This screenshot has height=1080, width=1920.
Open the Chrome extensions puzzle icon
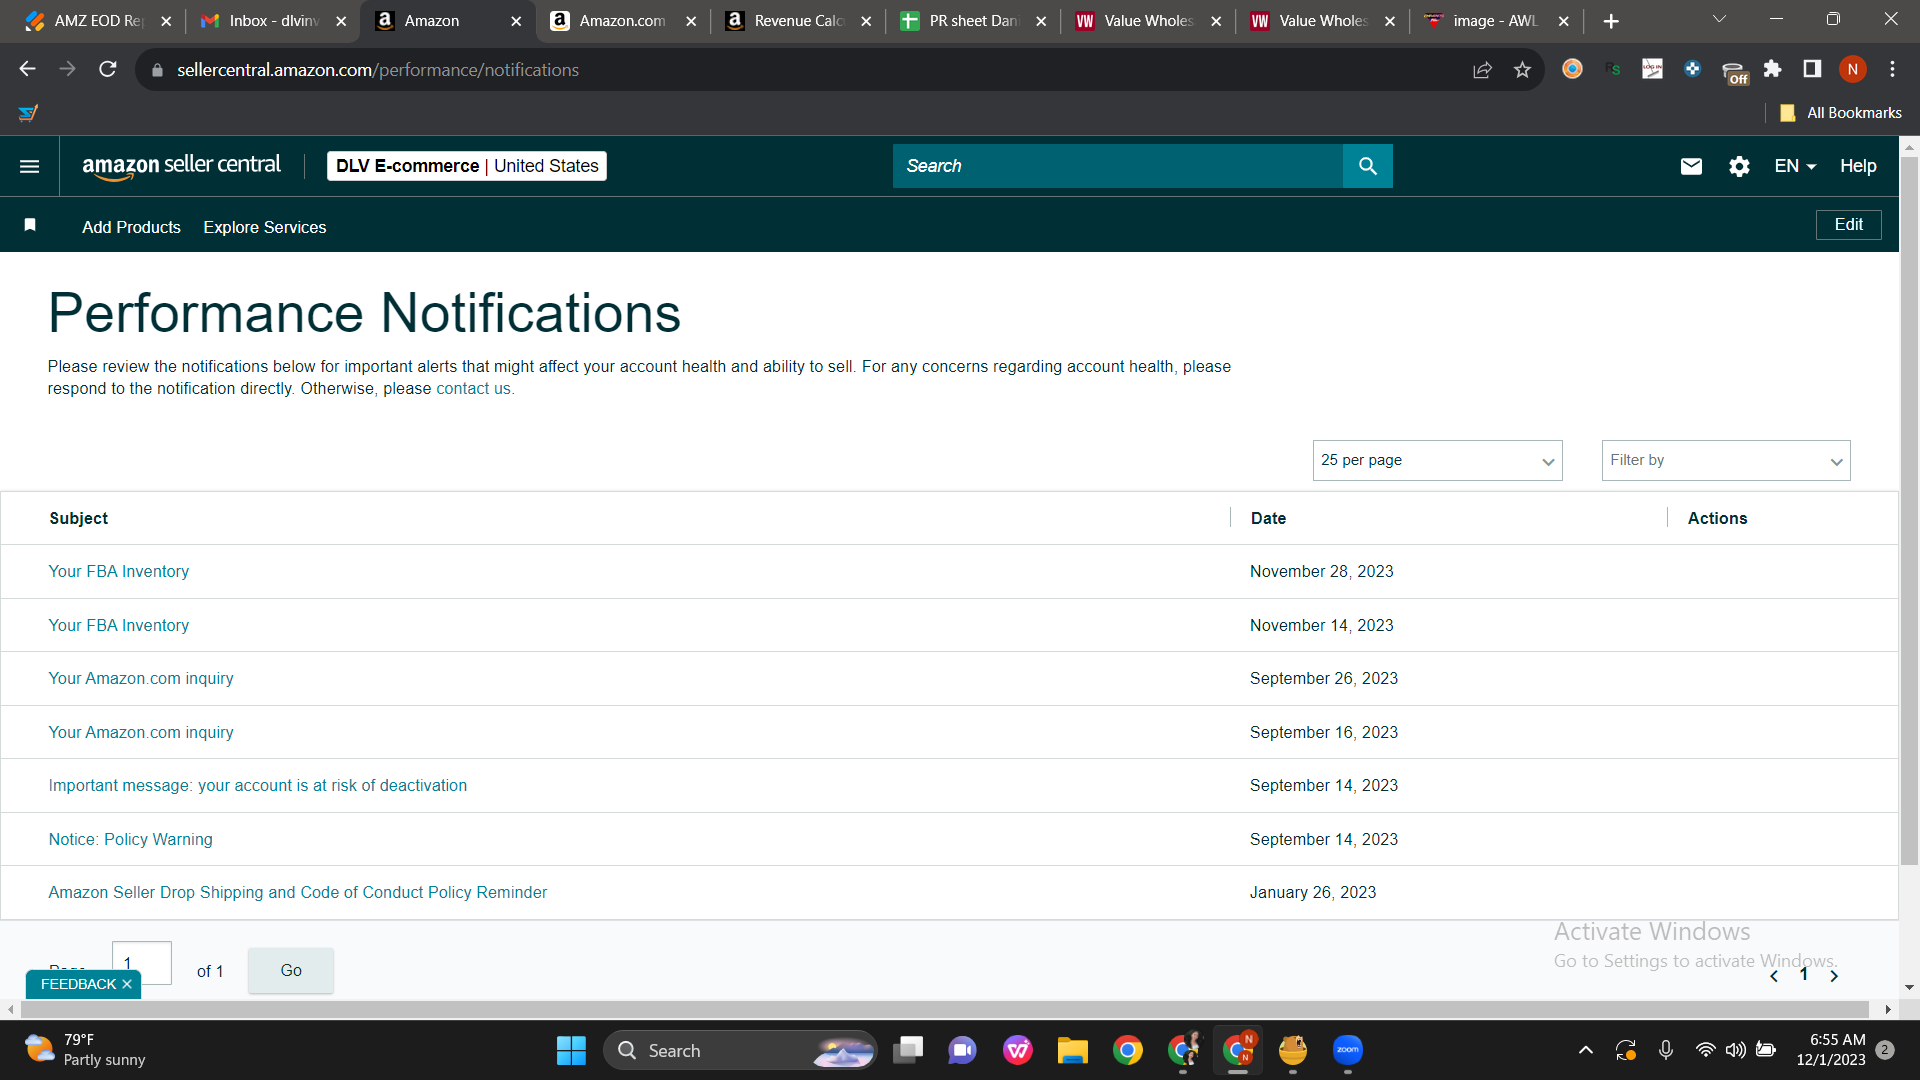pyautogui.click(x=1772, y=69)
